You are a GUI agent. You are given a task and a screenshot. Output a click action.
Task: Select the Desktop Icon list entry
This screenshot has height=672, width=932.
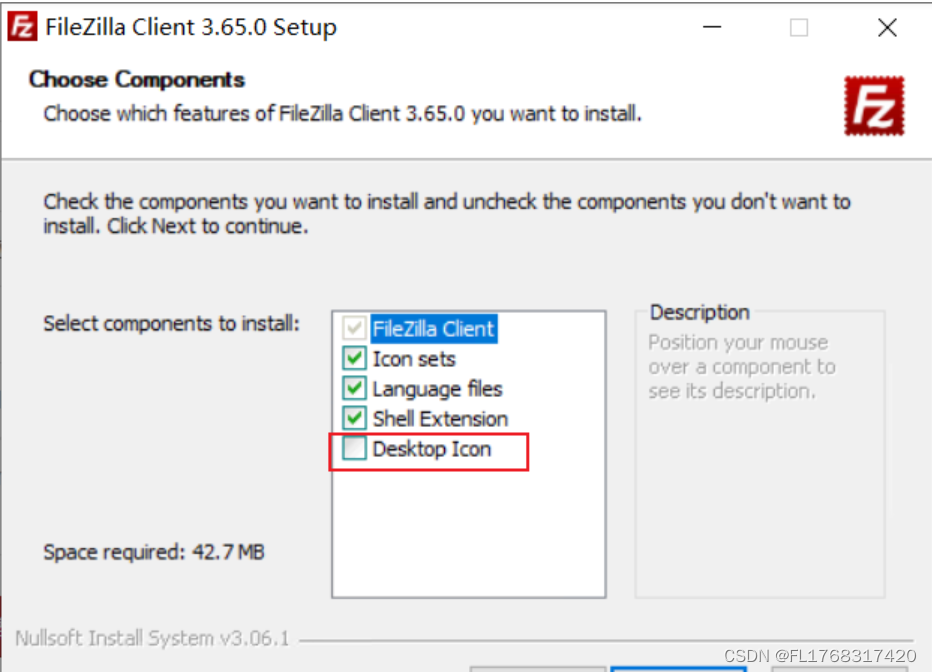coord(432,449)
